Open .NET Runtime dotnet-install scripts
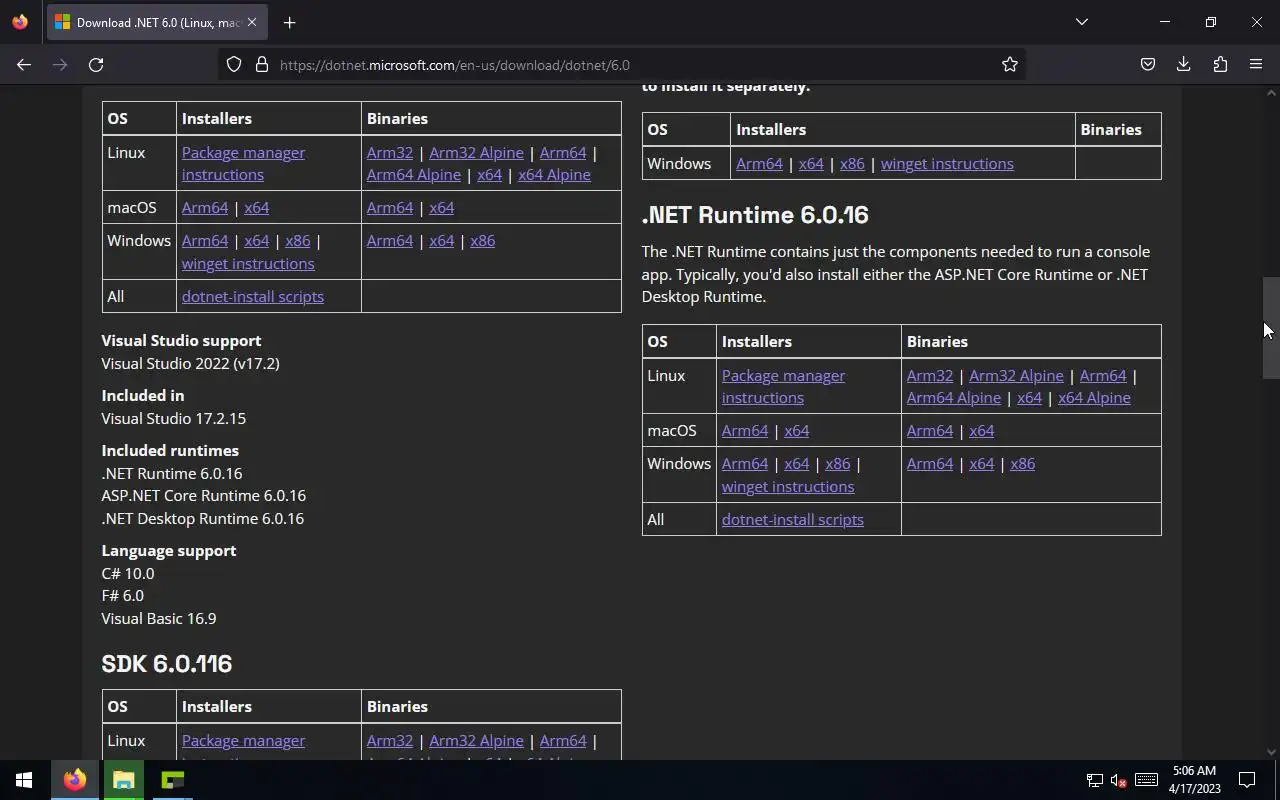This screenshot has width=1280, height=800. tap(793, 519)
